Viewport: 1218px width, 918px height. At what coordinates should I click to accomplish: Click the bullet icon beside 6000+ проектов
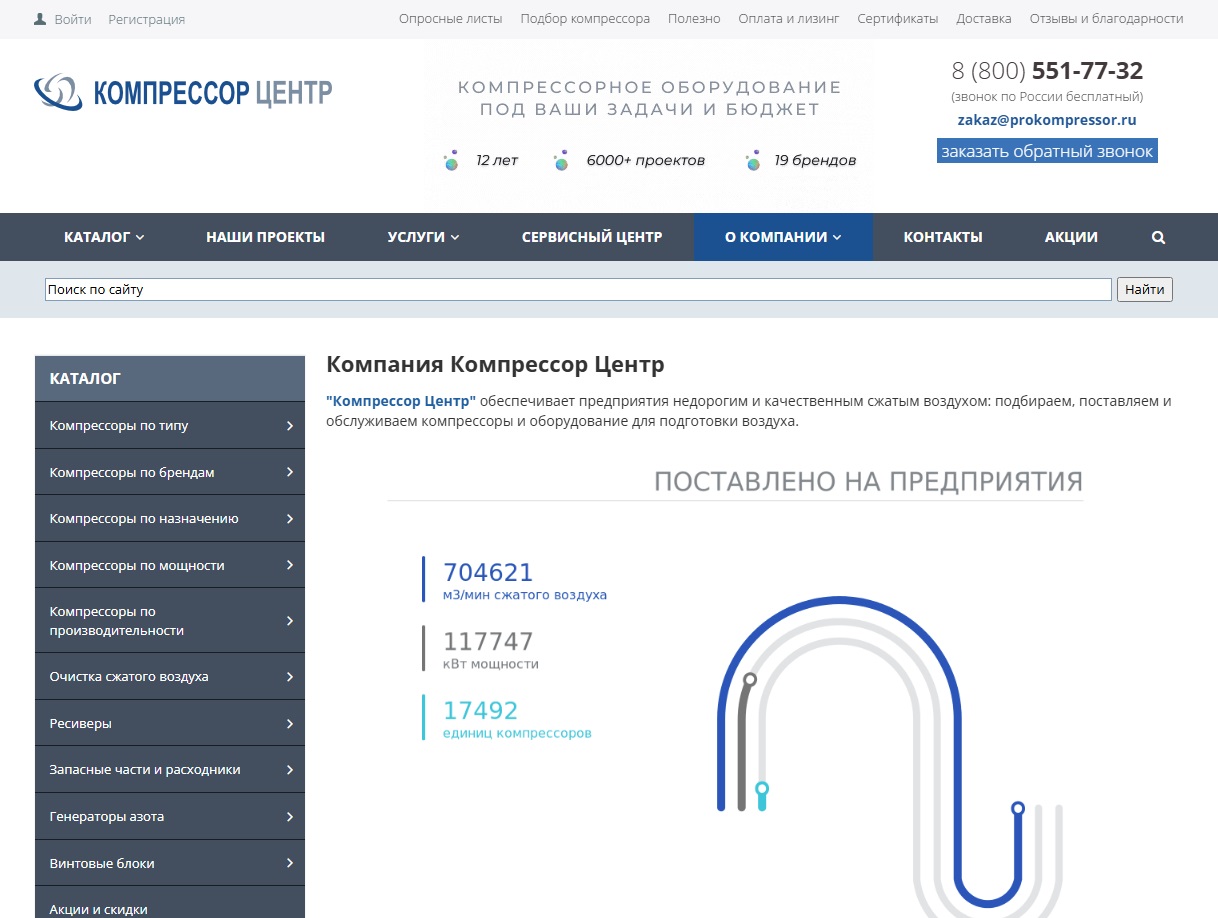tap(561, 160)
